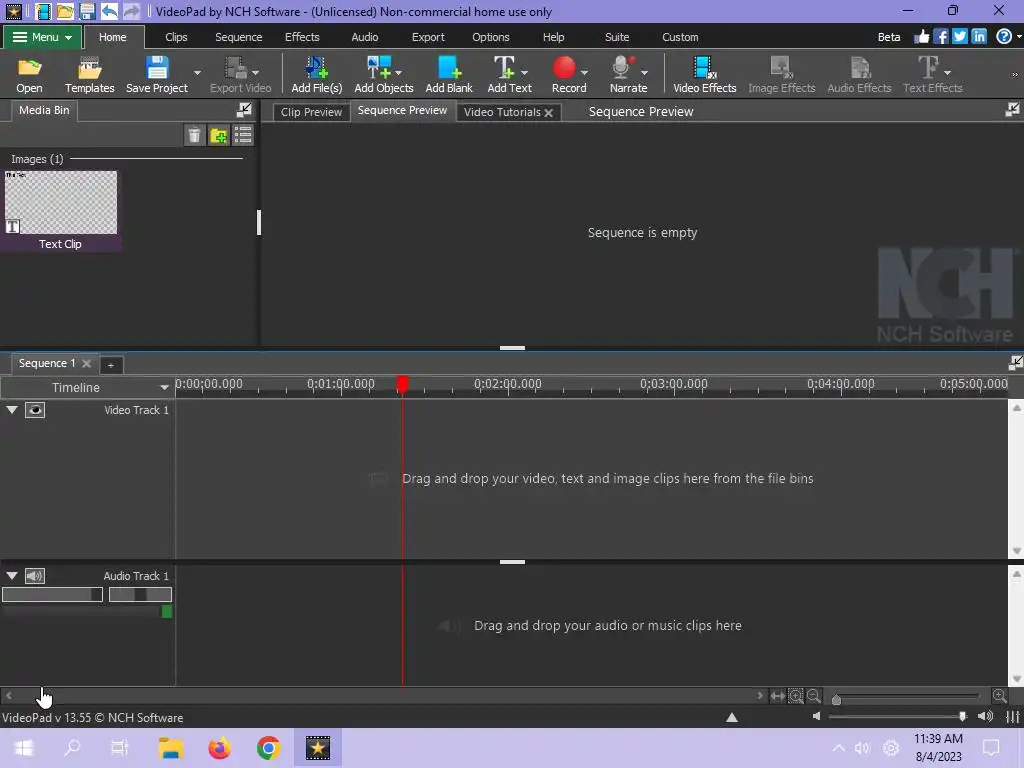The image size is (1024, 768).
Task: Switch to the Clip Preview tab
Action: 311,112
